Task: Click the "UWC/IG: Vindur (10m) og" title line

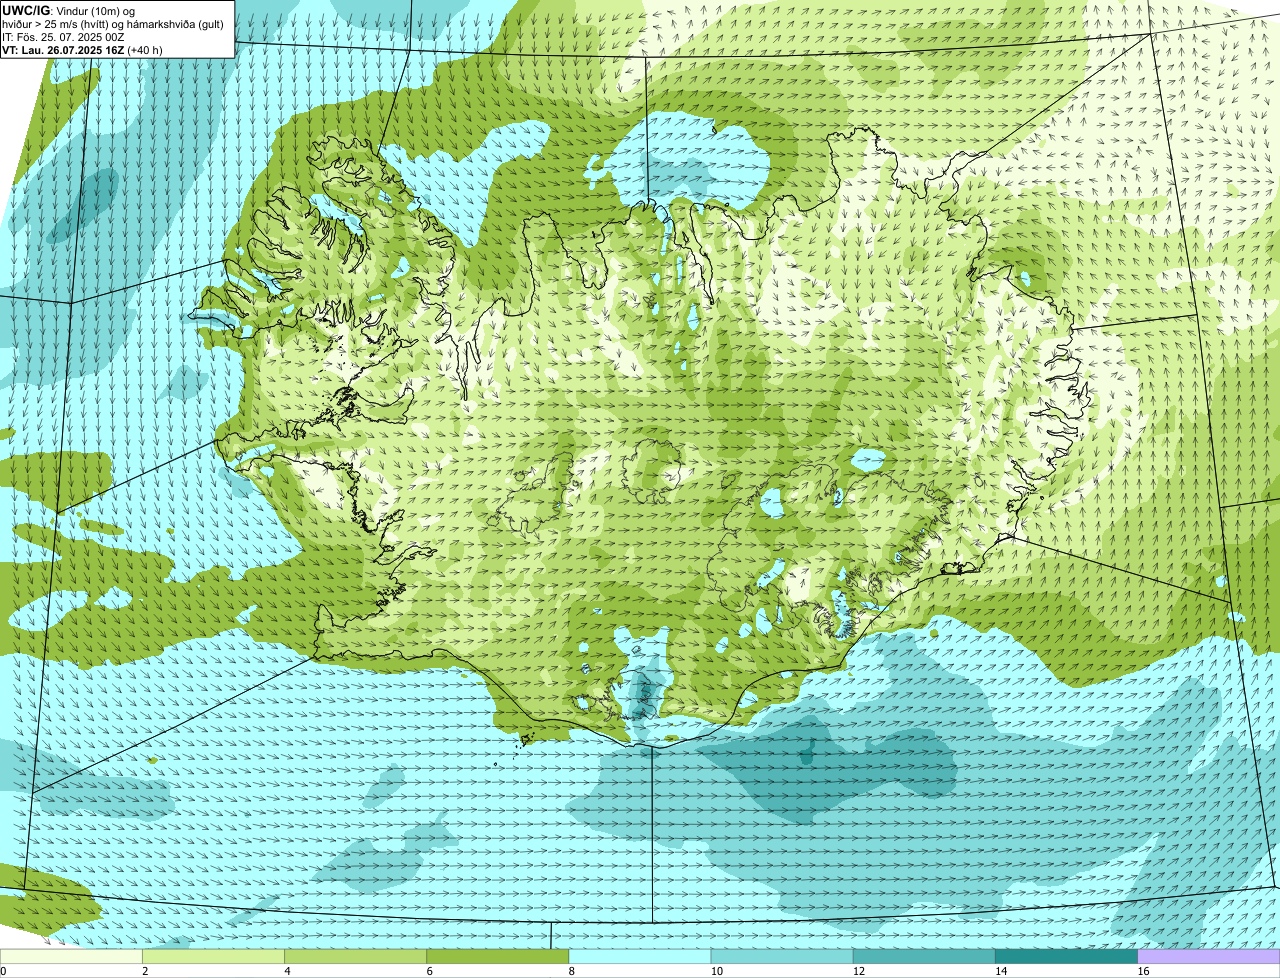Action: tap(69, 10)
